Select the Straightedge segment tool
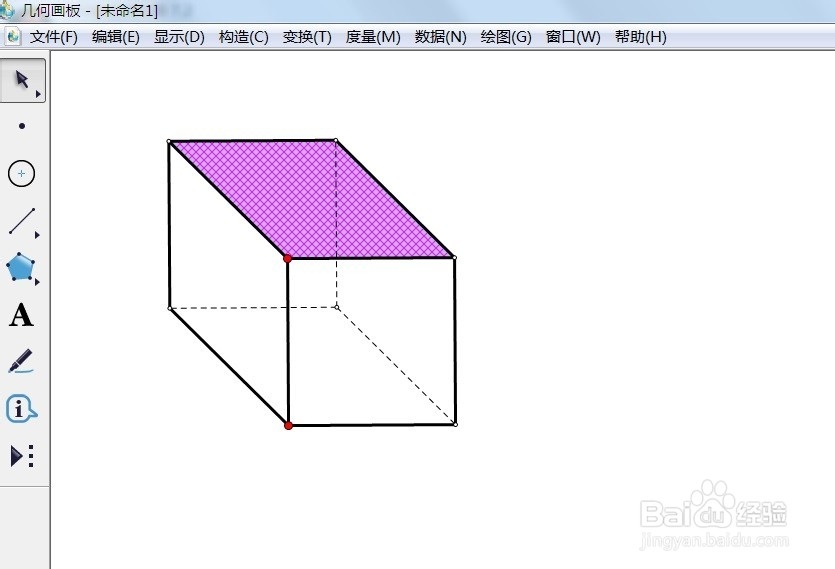 [x=22, y=221]
